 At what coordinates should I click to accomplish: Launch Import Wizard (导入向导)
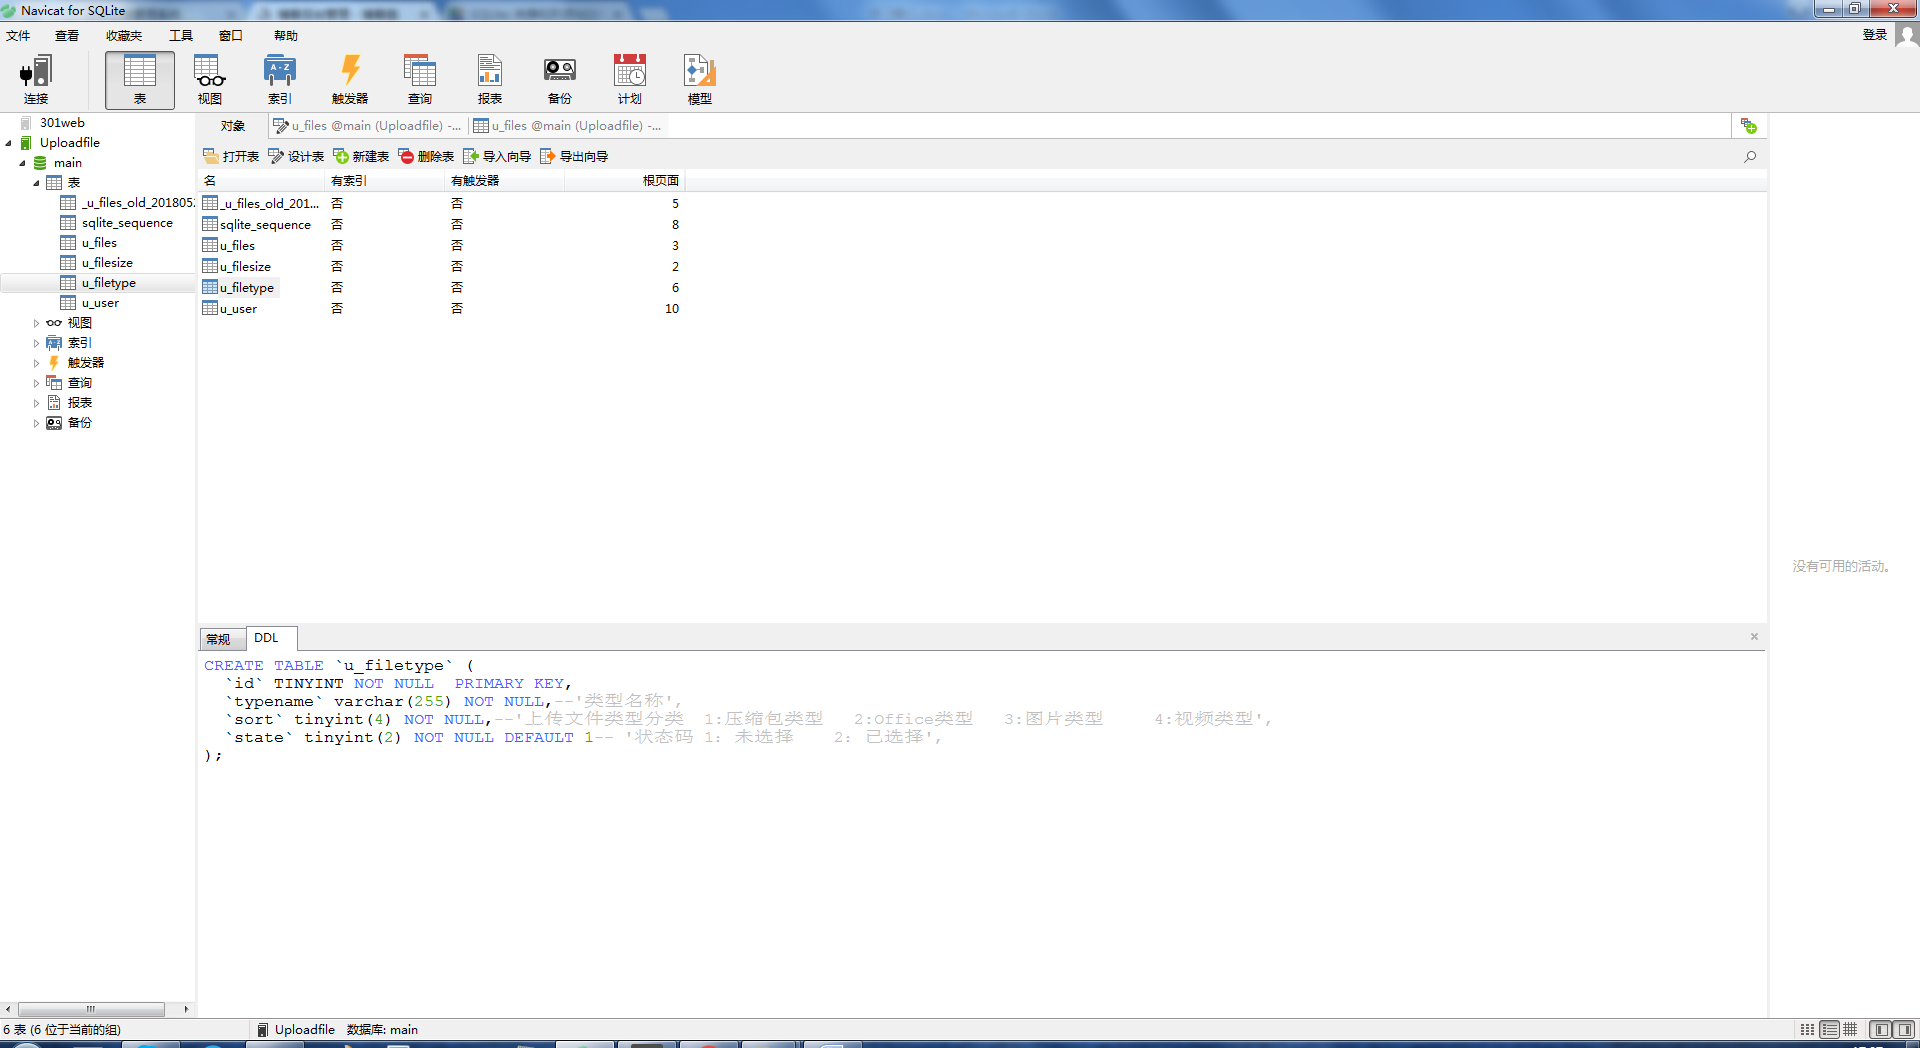(497, 156)
